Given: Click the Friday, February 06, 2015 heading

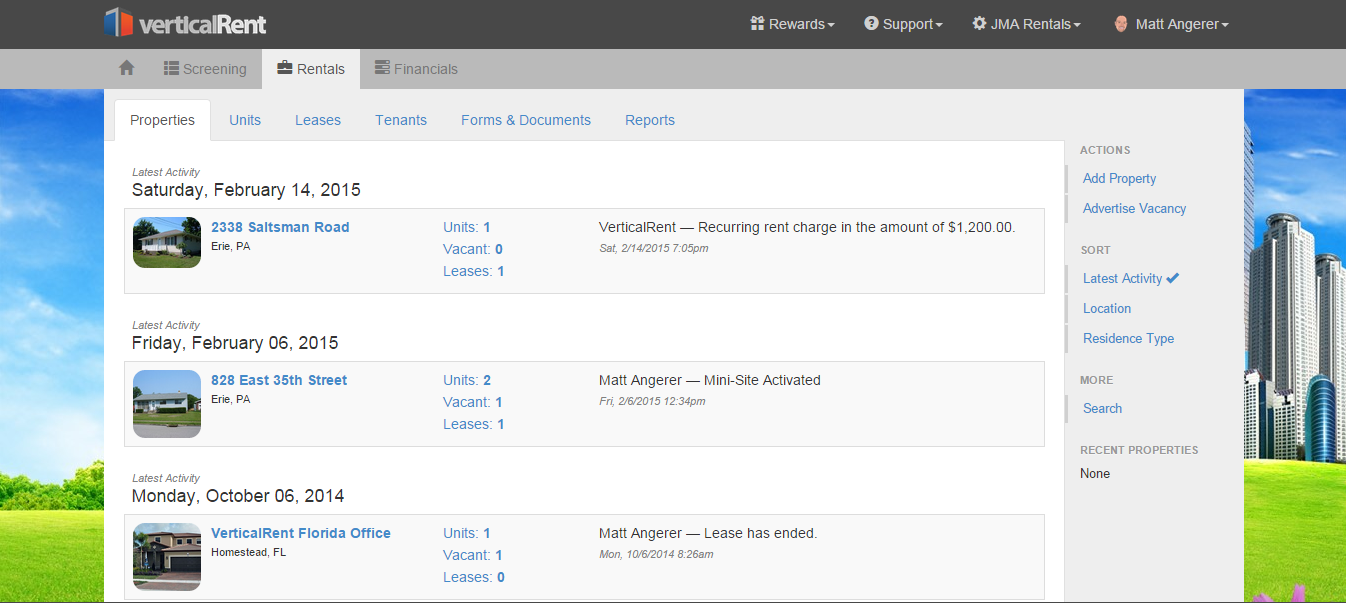Looking at the screenshot, I should point(235,343).
